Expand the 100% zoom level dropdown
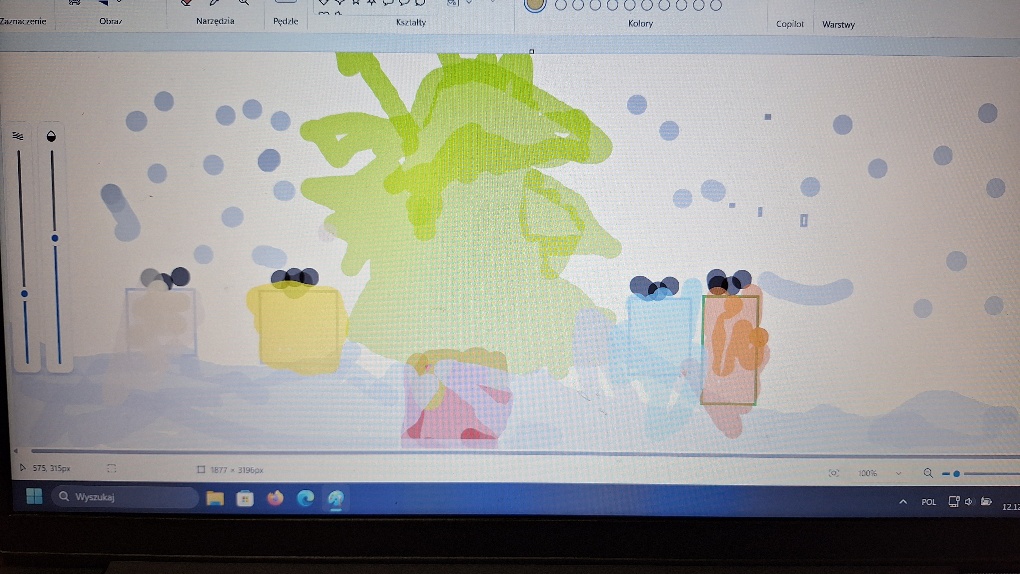 tap(898, 473)
